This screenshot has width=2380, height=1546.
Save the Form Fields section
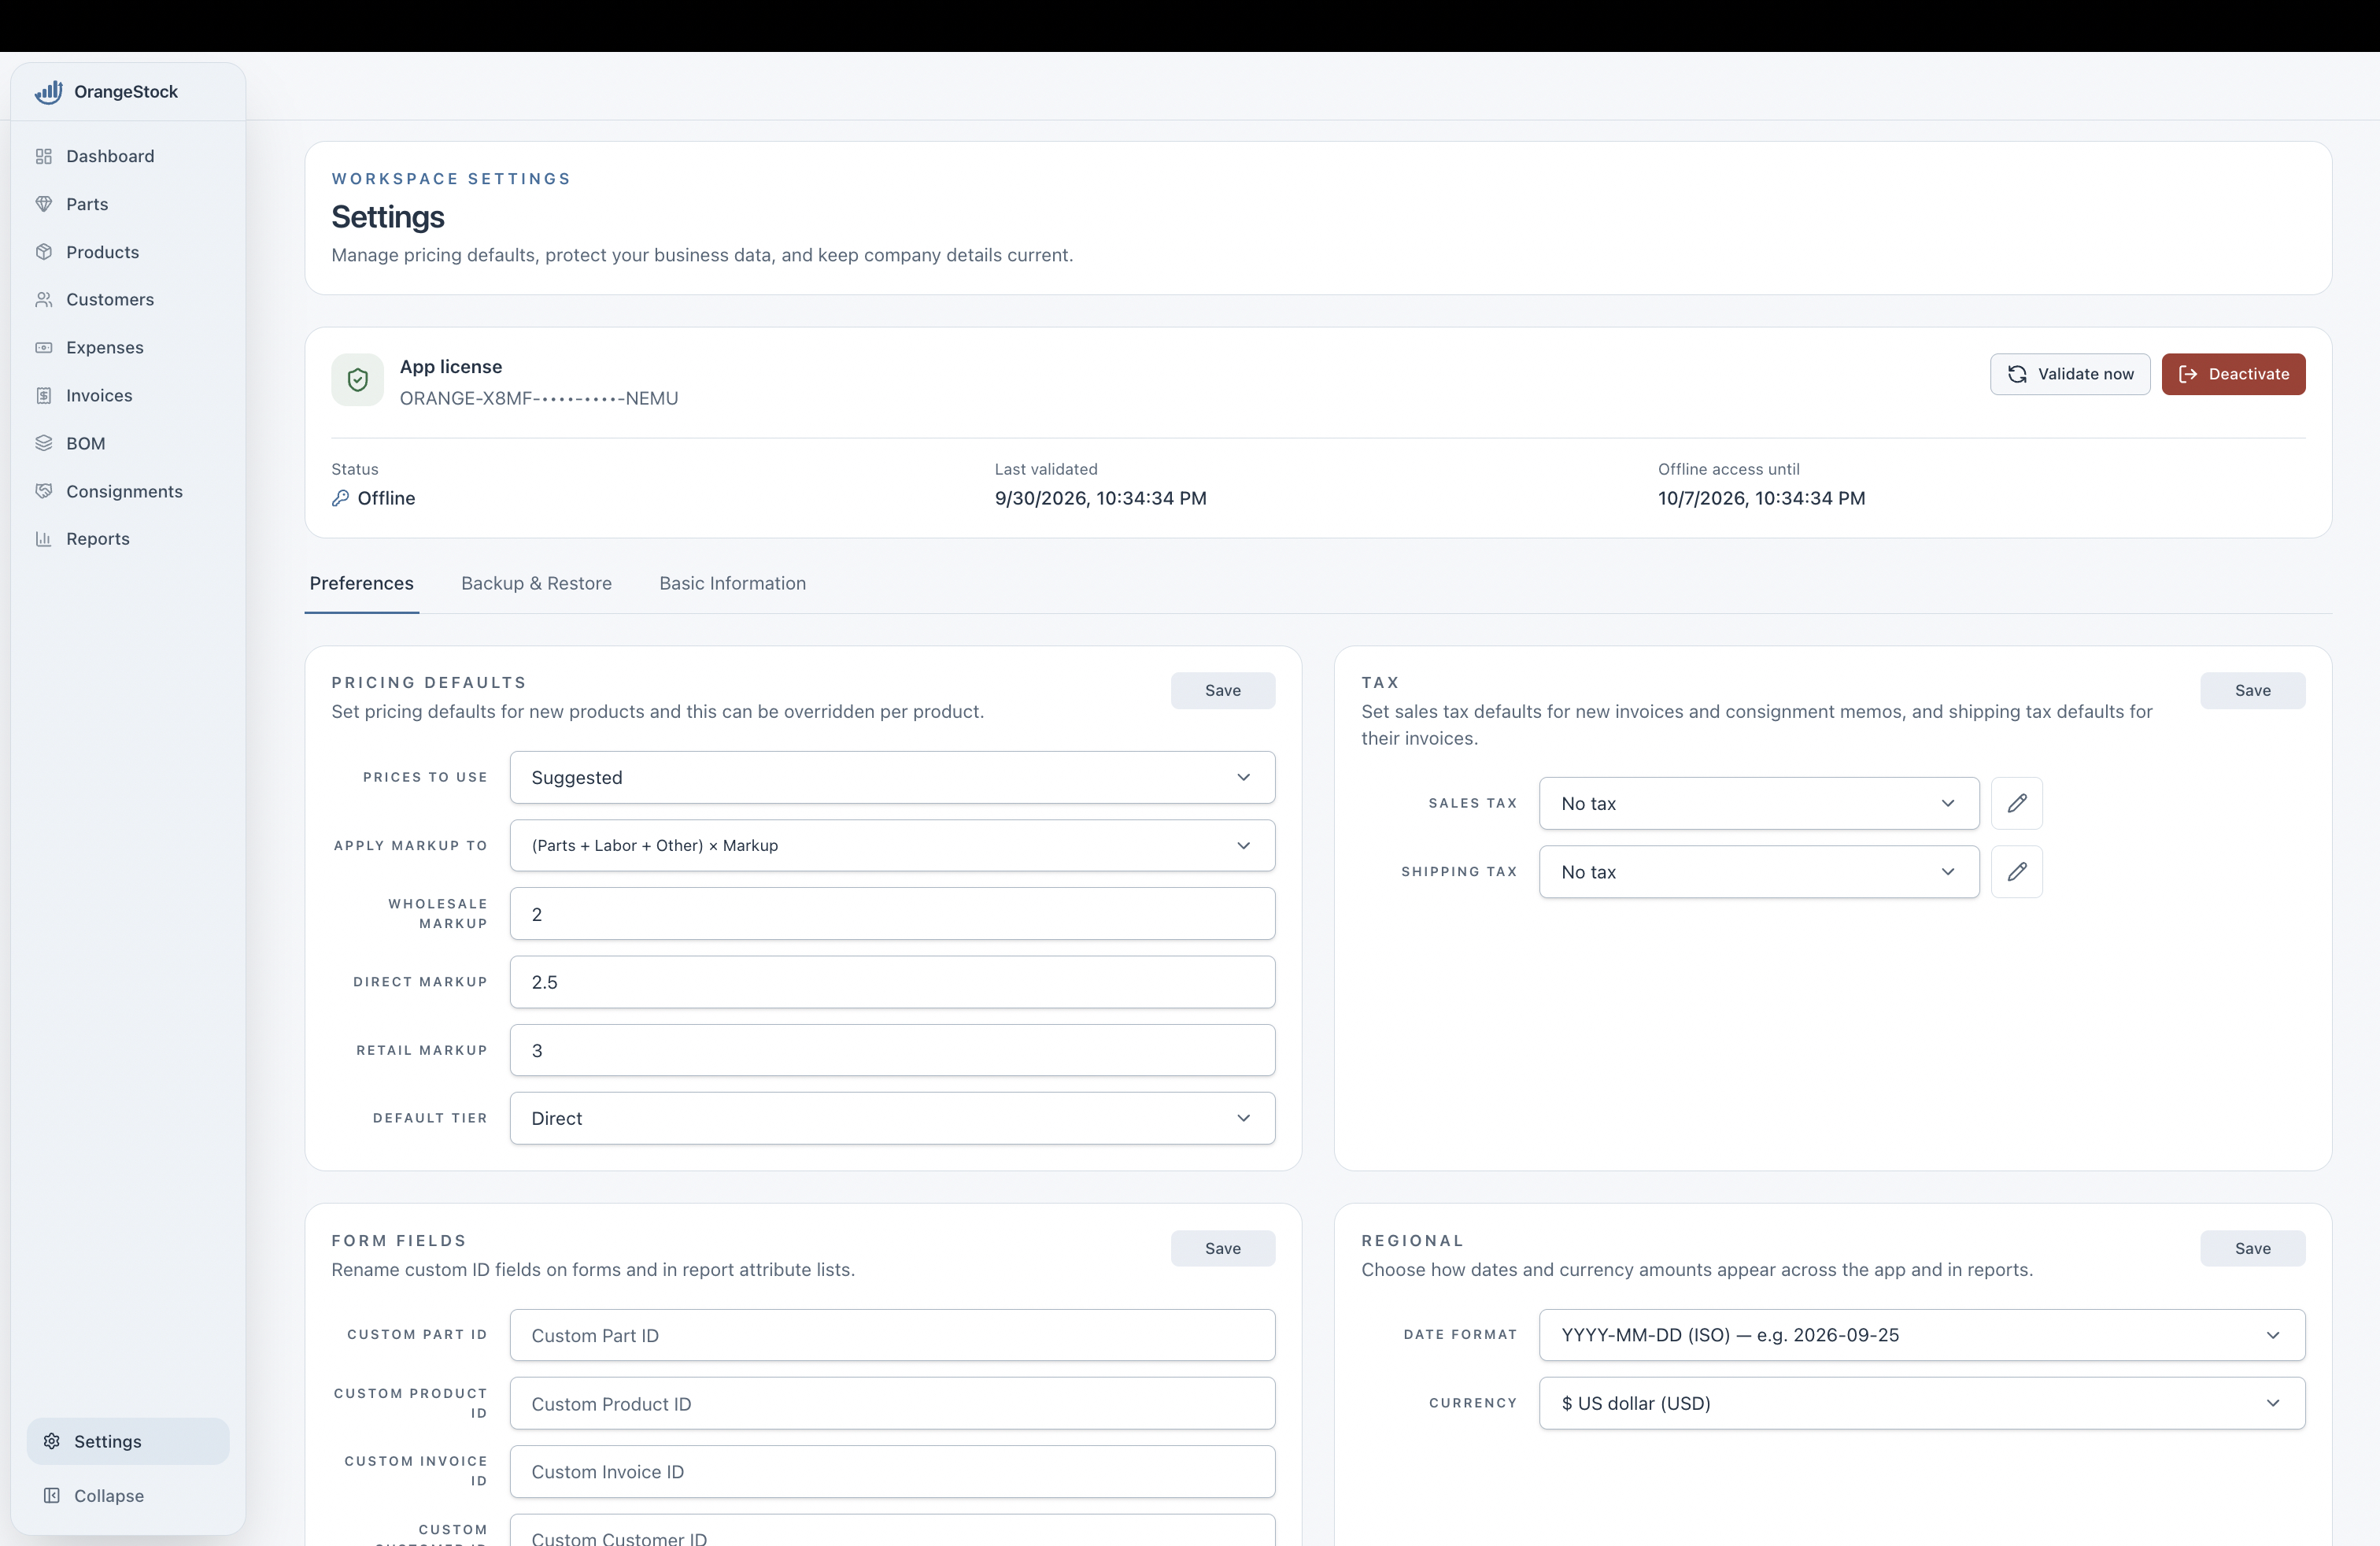pos(1223,1248)
